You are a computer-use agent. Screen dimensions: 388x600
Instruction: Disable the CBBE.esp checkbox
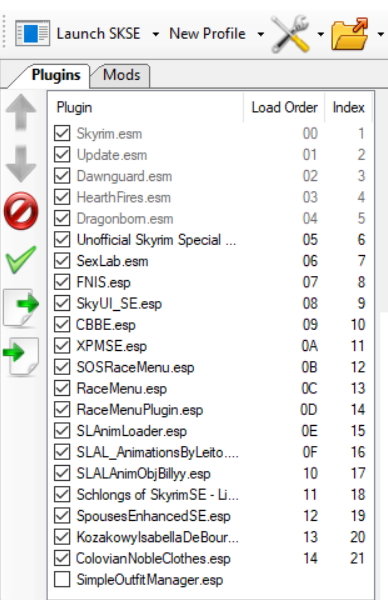[62, 324]
